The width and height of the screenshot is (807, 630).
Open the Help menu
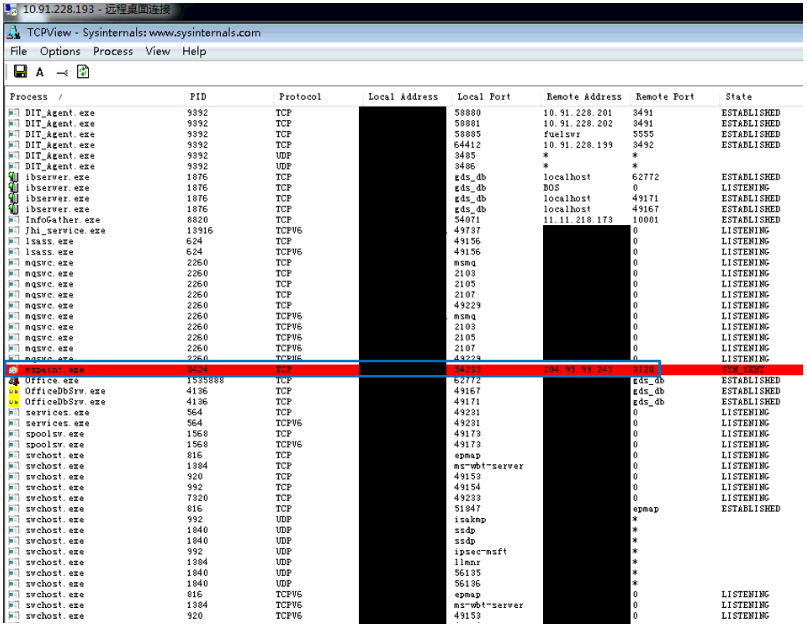pyautogui.click(x=194, y=51)
